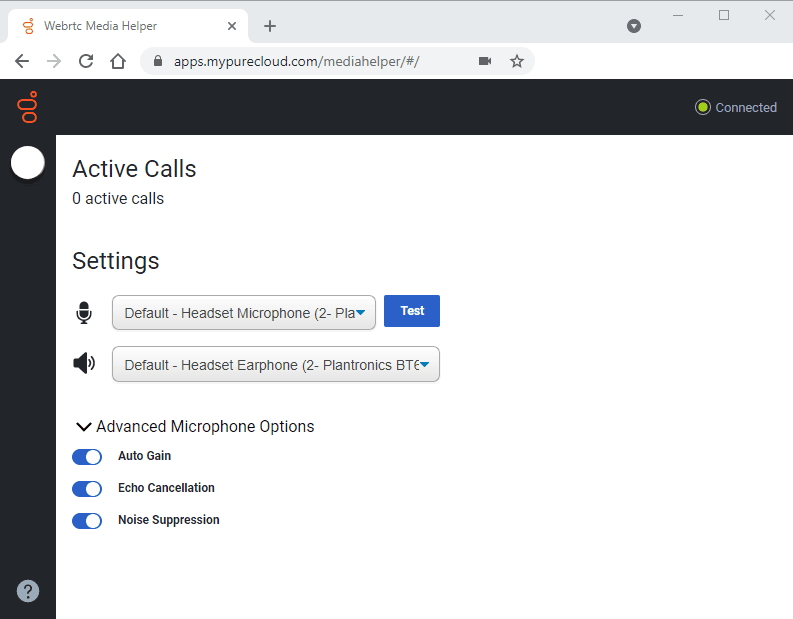
Task: Click the lock site info icon
Action: [x=157, y=61]
